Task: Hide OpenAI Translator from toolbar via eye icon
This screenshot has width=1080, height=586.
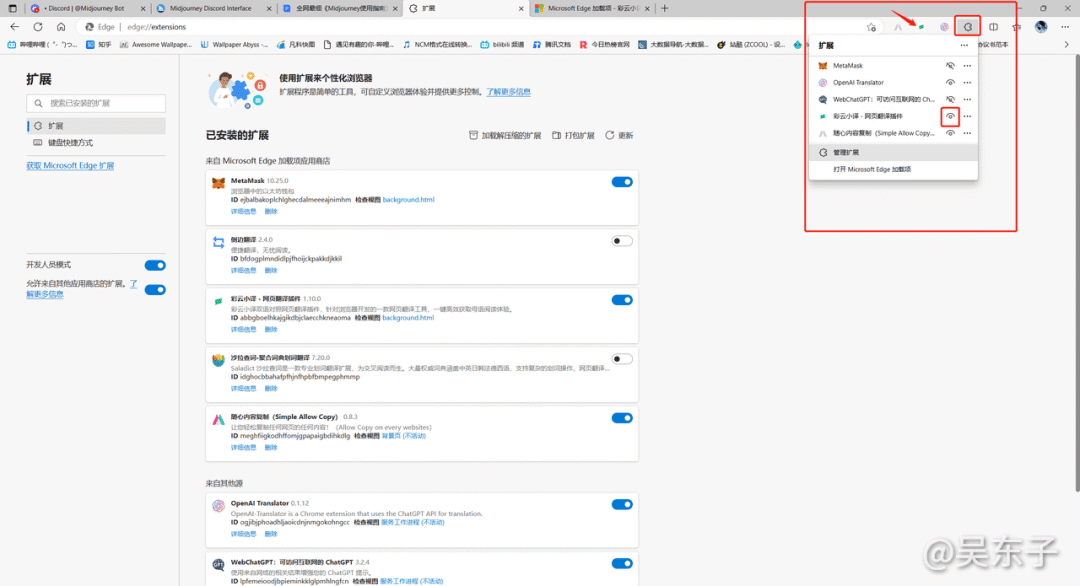Action: [950, 83]
